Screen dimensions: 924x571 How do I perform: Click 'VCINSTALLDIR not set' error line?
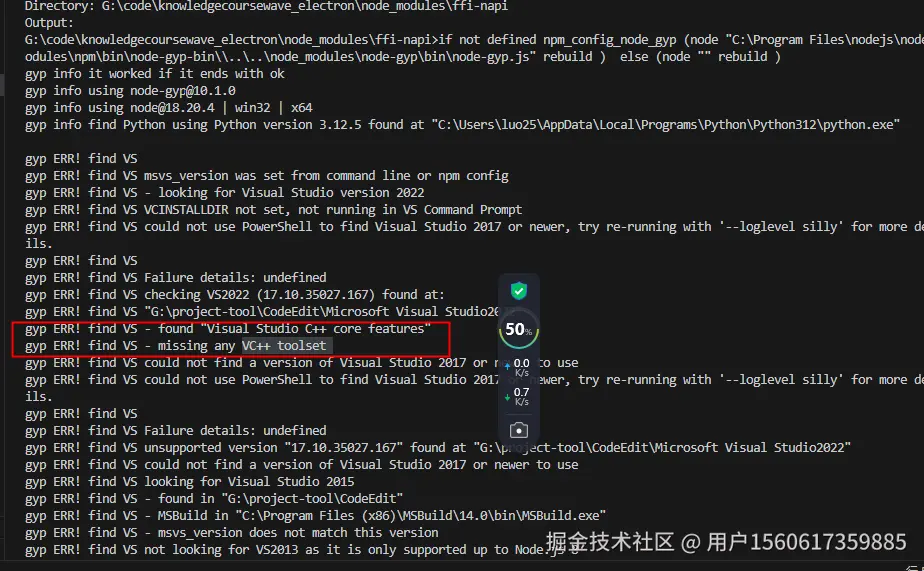point(273,209)
